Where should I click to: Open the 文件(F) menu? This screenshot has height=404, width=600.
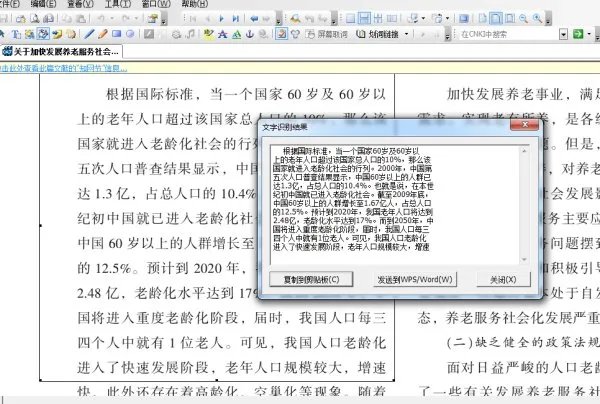click(x=9, y=4)
